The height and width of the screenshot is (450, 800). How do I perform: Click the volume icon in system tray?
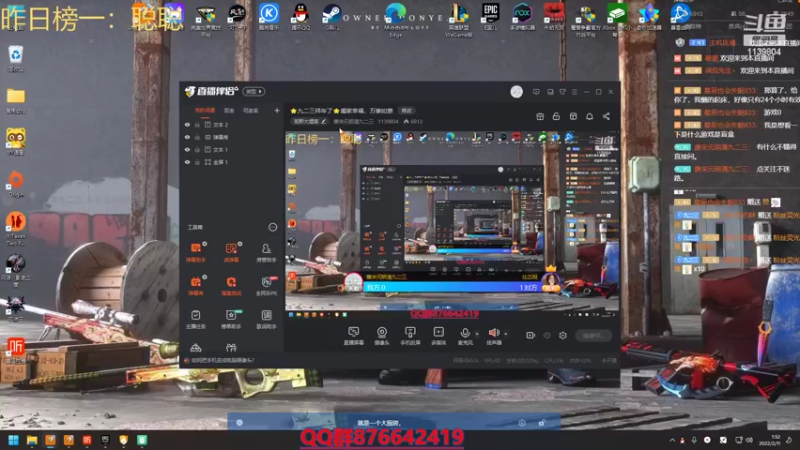[x=749, y=440]
